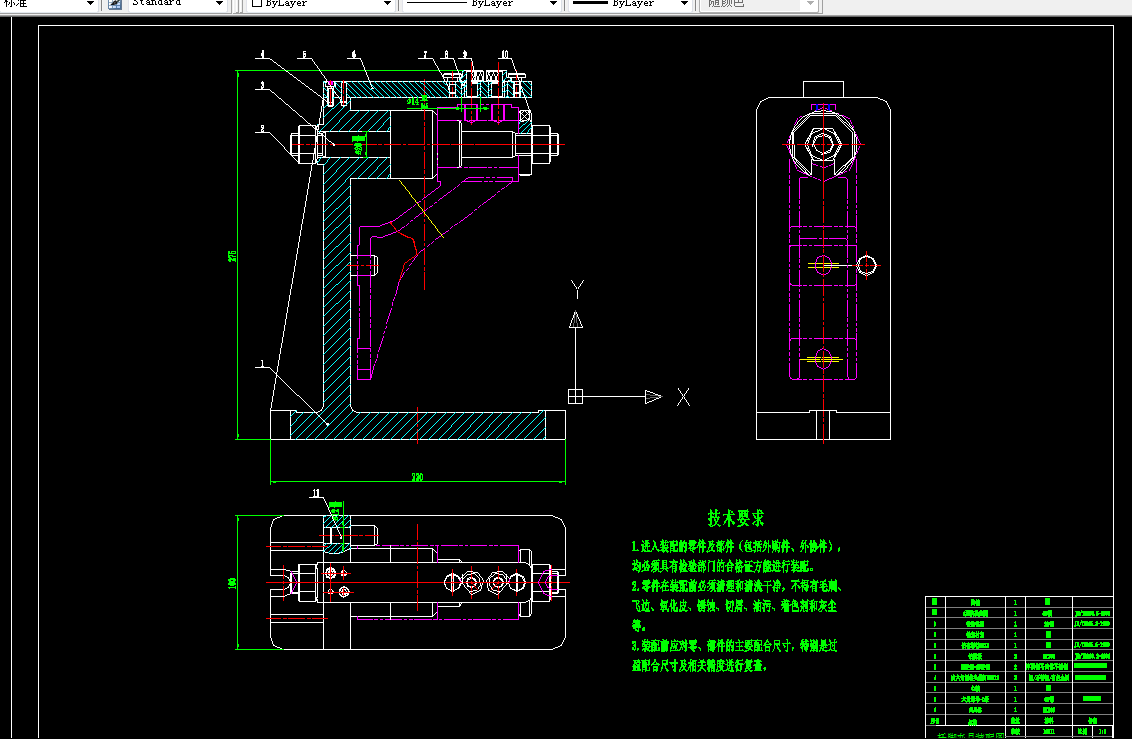Click the ByLayer color swatch square
Image resolution: width=1132 pixels, height=739 pixels.
click(x=256, y=3)
